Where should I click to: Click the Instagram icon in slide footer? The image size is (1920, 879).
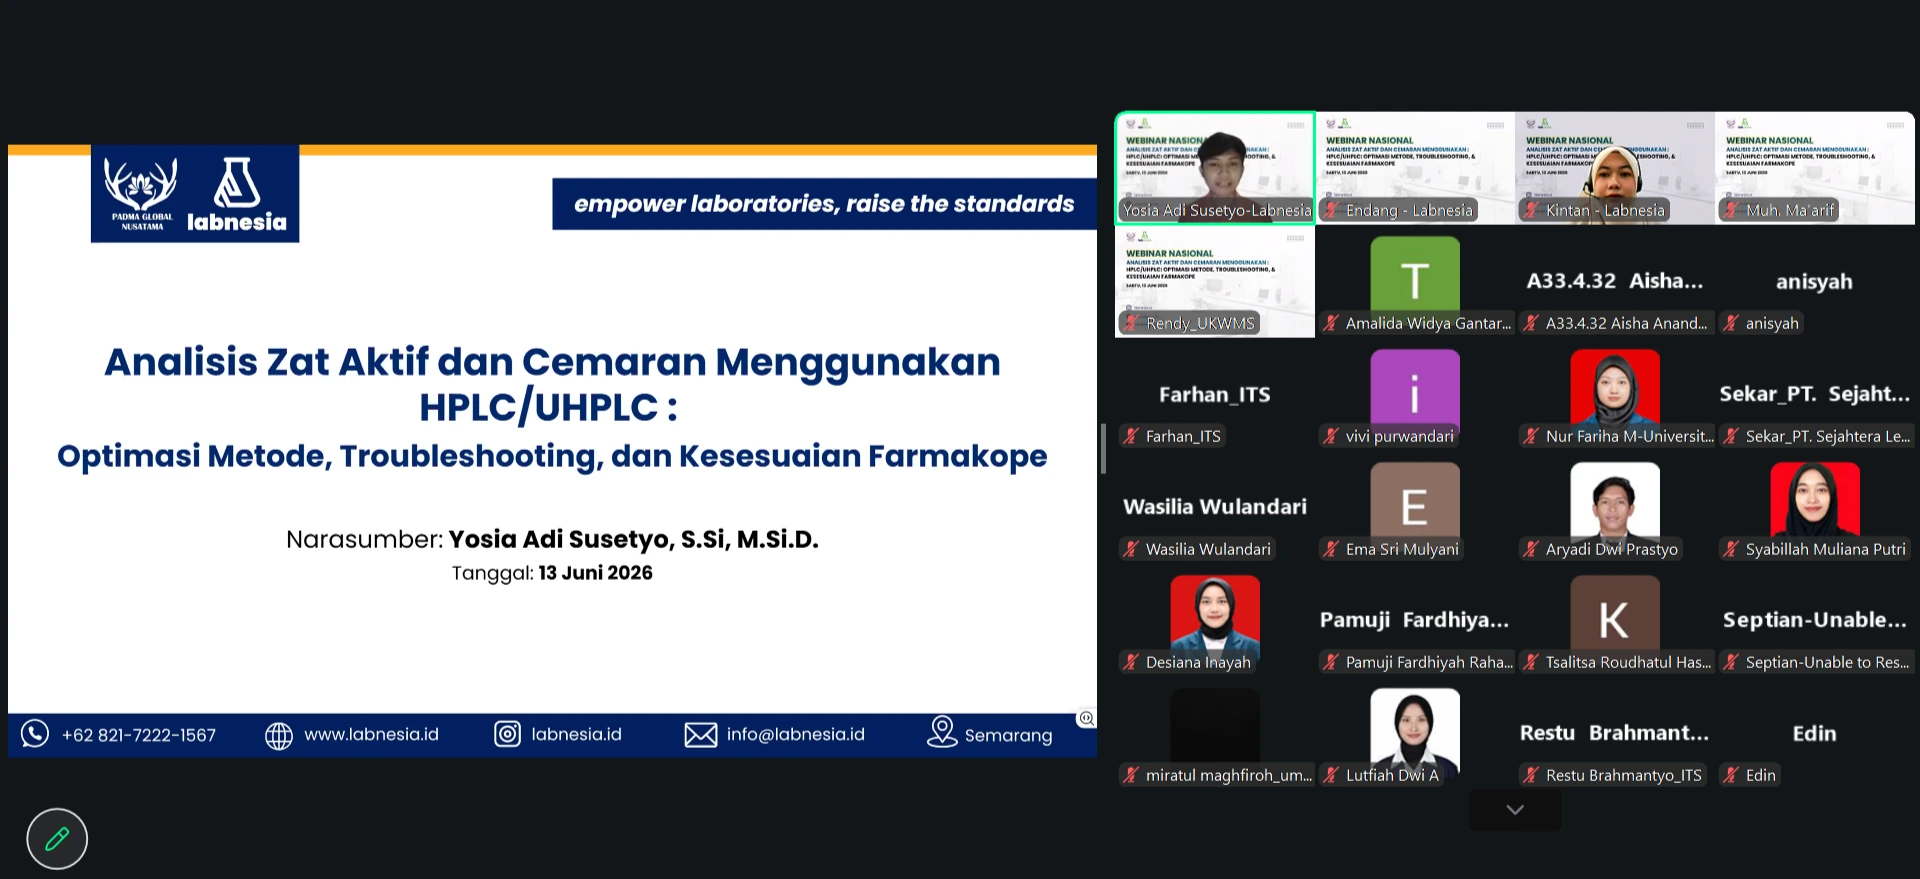[x=508, y=734]
